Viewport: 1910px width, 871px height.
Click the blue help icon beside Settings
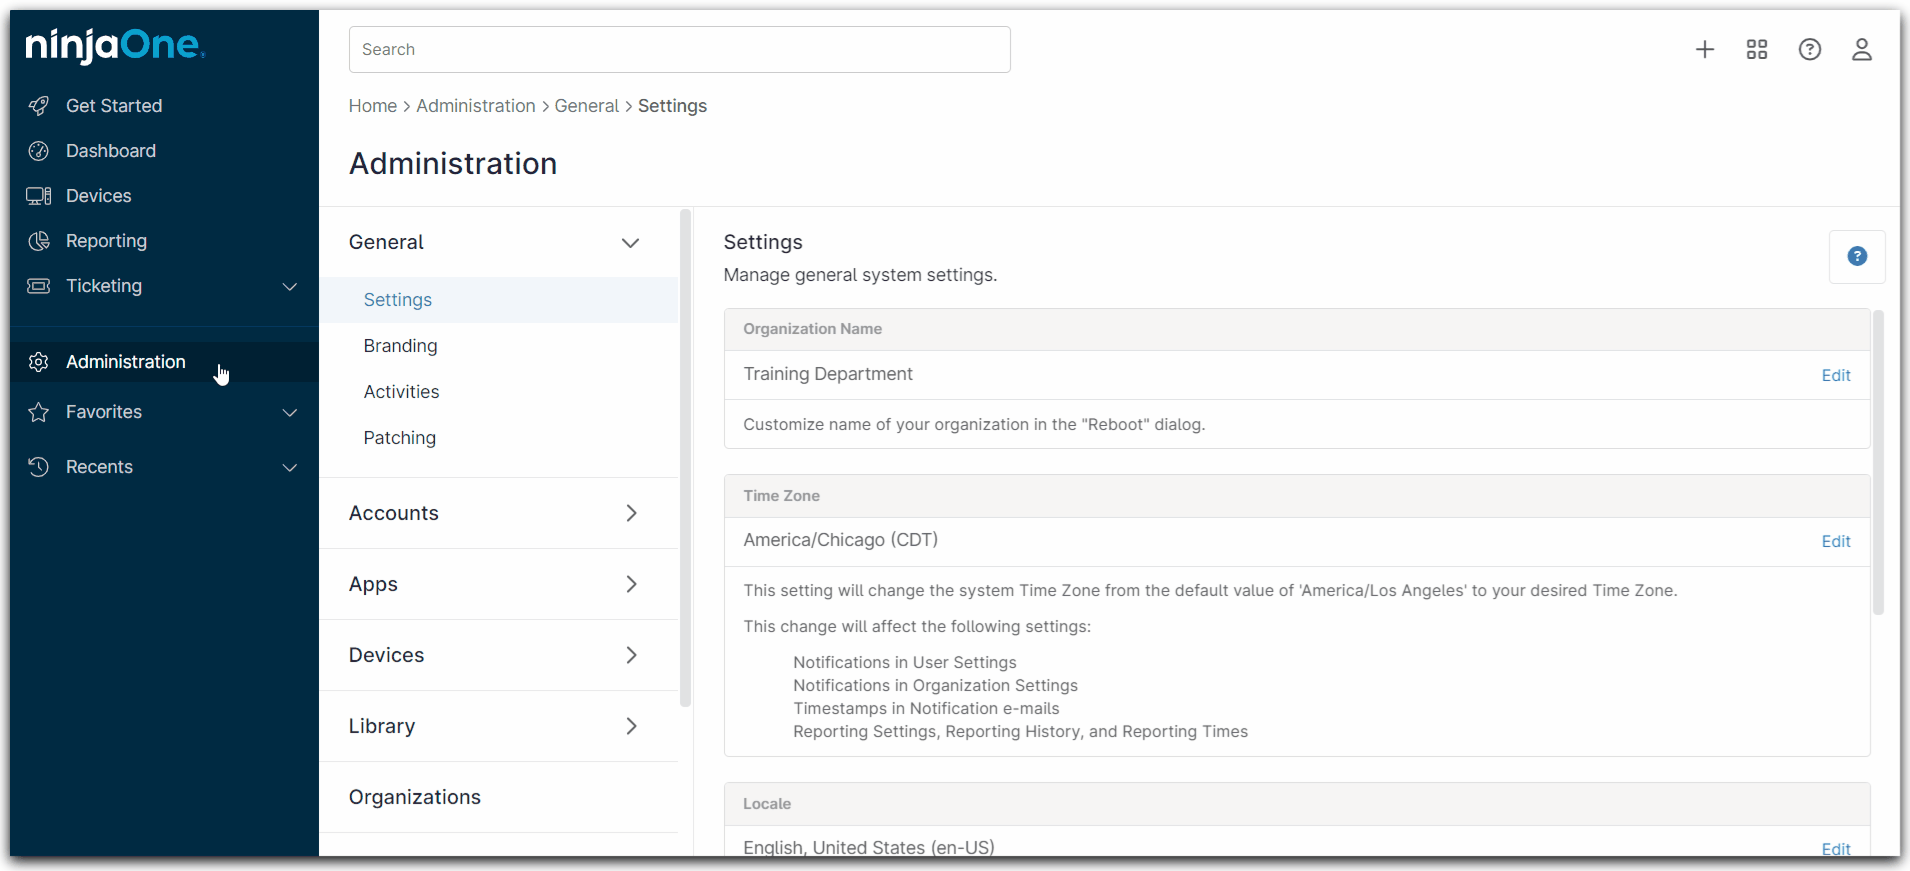(1857, 257)
